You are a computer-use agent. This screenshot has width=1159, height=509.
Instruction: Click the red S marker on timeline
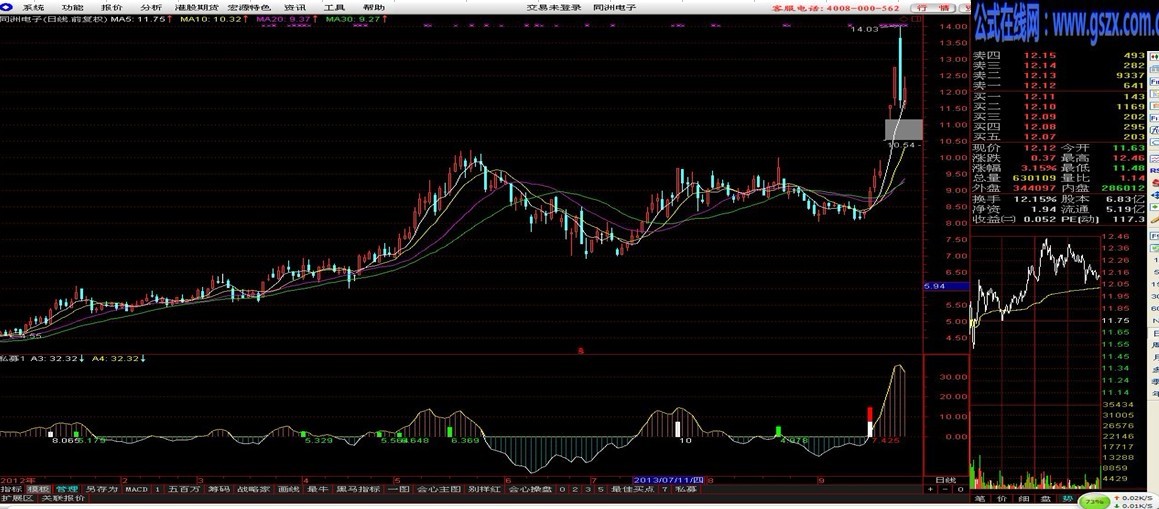[x=581, y=351]
